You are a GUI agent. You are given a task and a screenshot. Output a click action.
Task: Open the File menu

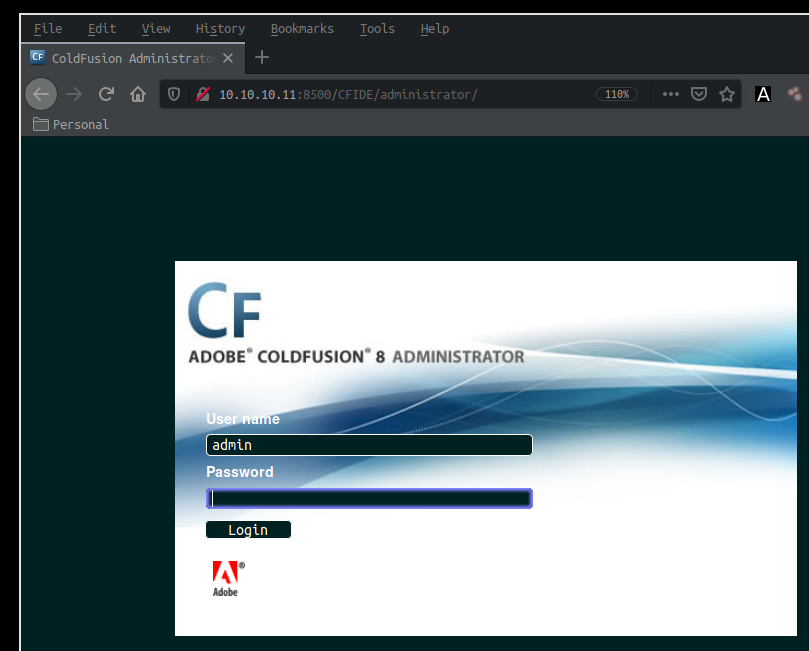click(48, 29)
